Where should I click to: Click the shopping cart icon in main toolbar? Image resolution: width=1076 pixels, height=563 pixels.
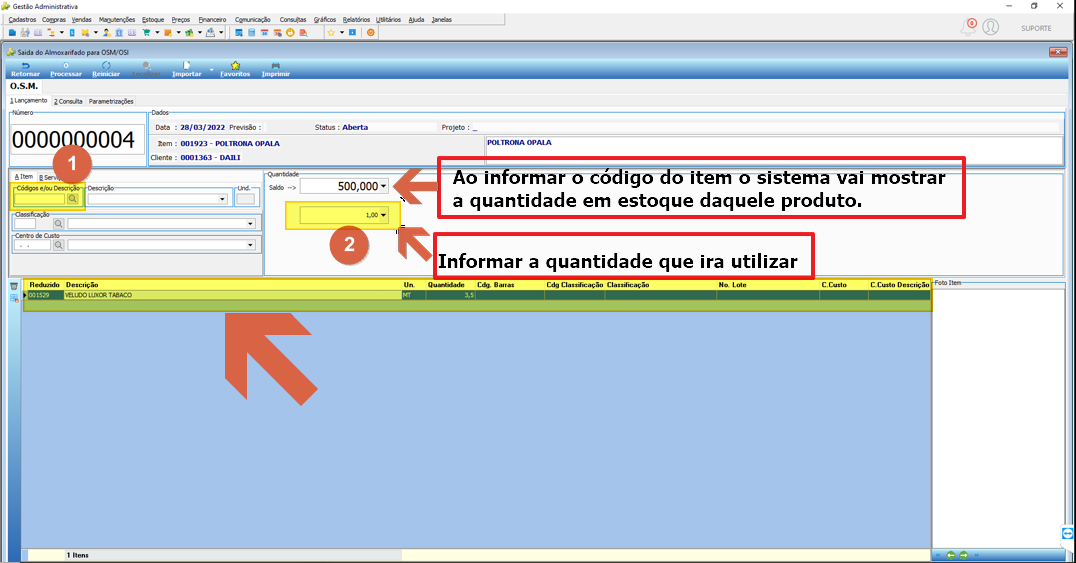point(146,32)
